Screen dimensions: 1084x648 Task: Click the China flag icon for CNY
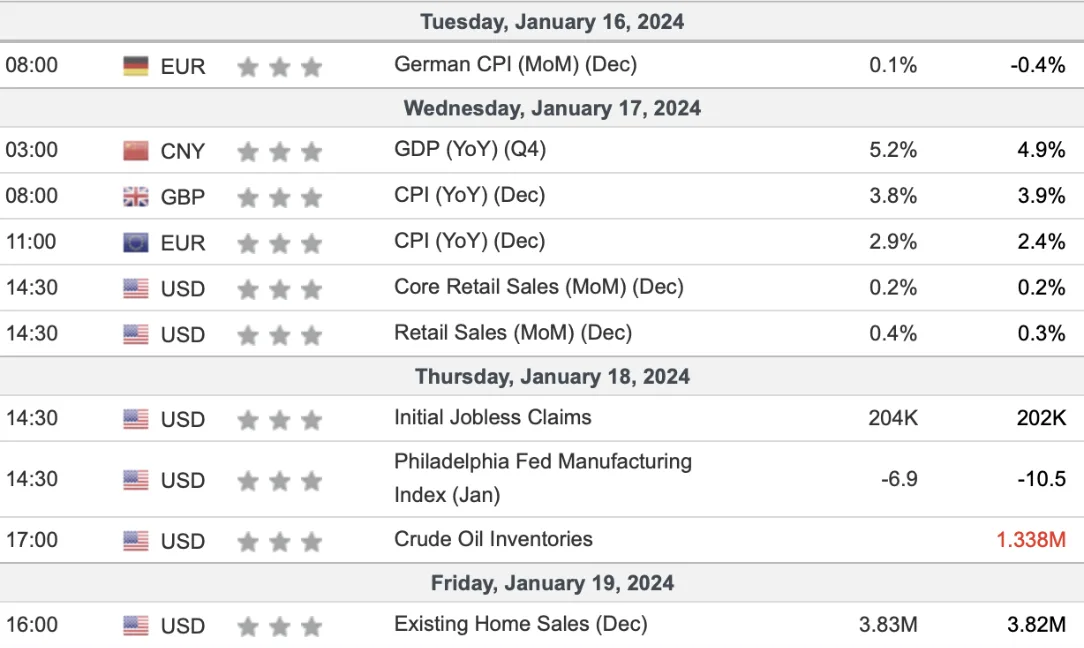pos(136,151)
